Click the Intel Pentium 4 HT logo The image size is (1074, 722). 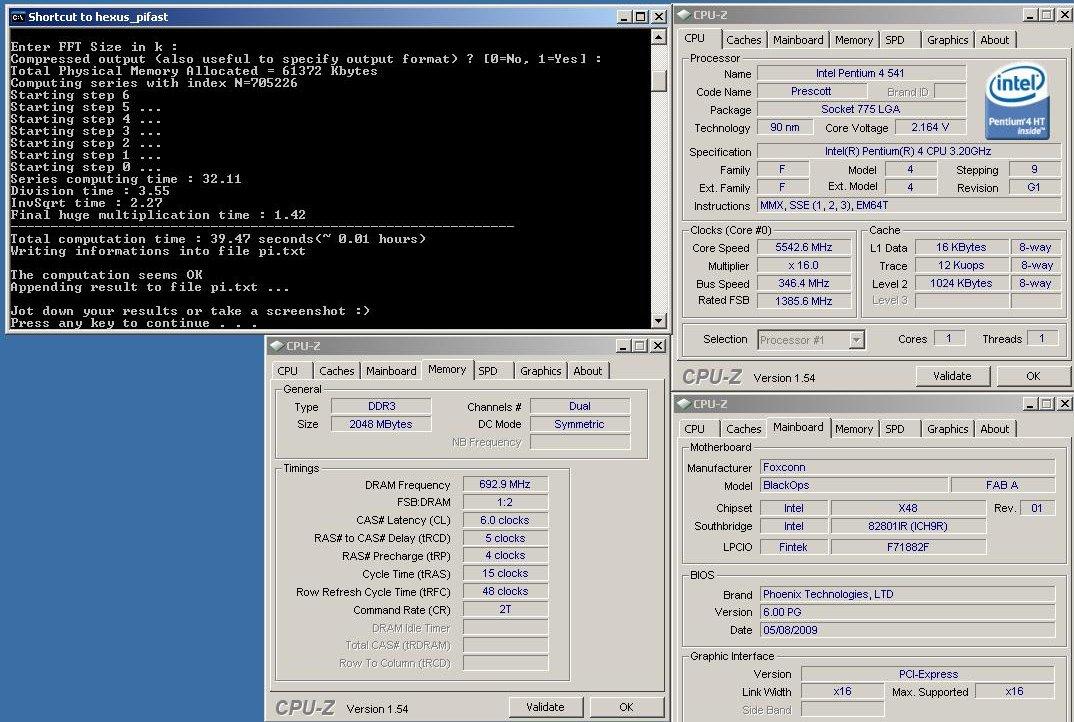[1017, 101]
